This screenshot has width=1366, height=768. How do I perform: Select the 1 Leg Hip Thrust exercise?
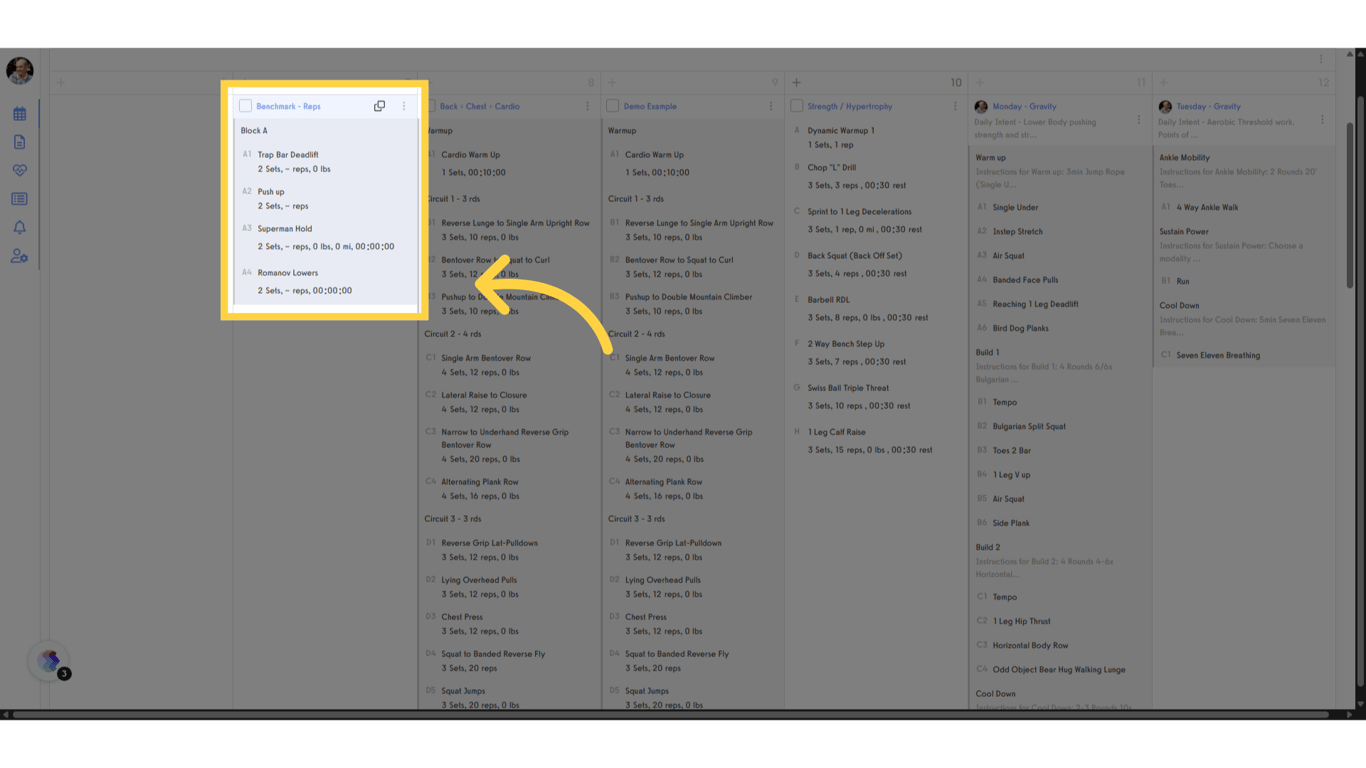[x=1022, y=621]
